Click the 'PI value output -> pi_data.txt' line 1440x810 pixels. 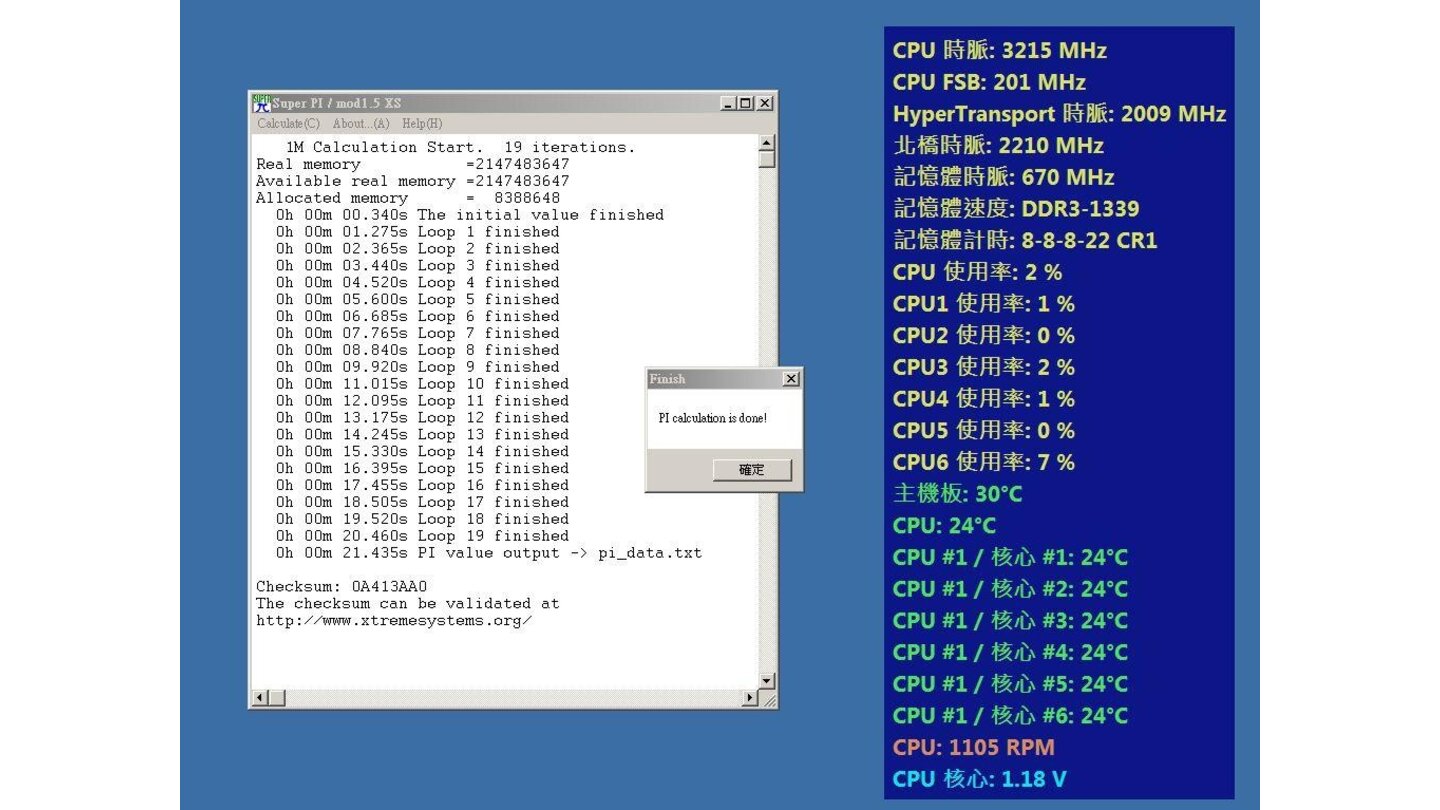[489, 553]
